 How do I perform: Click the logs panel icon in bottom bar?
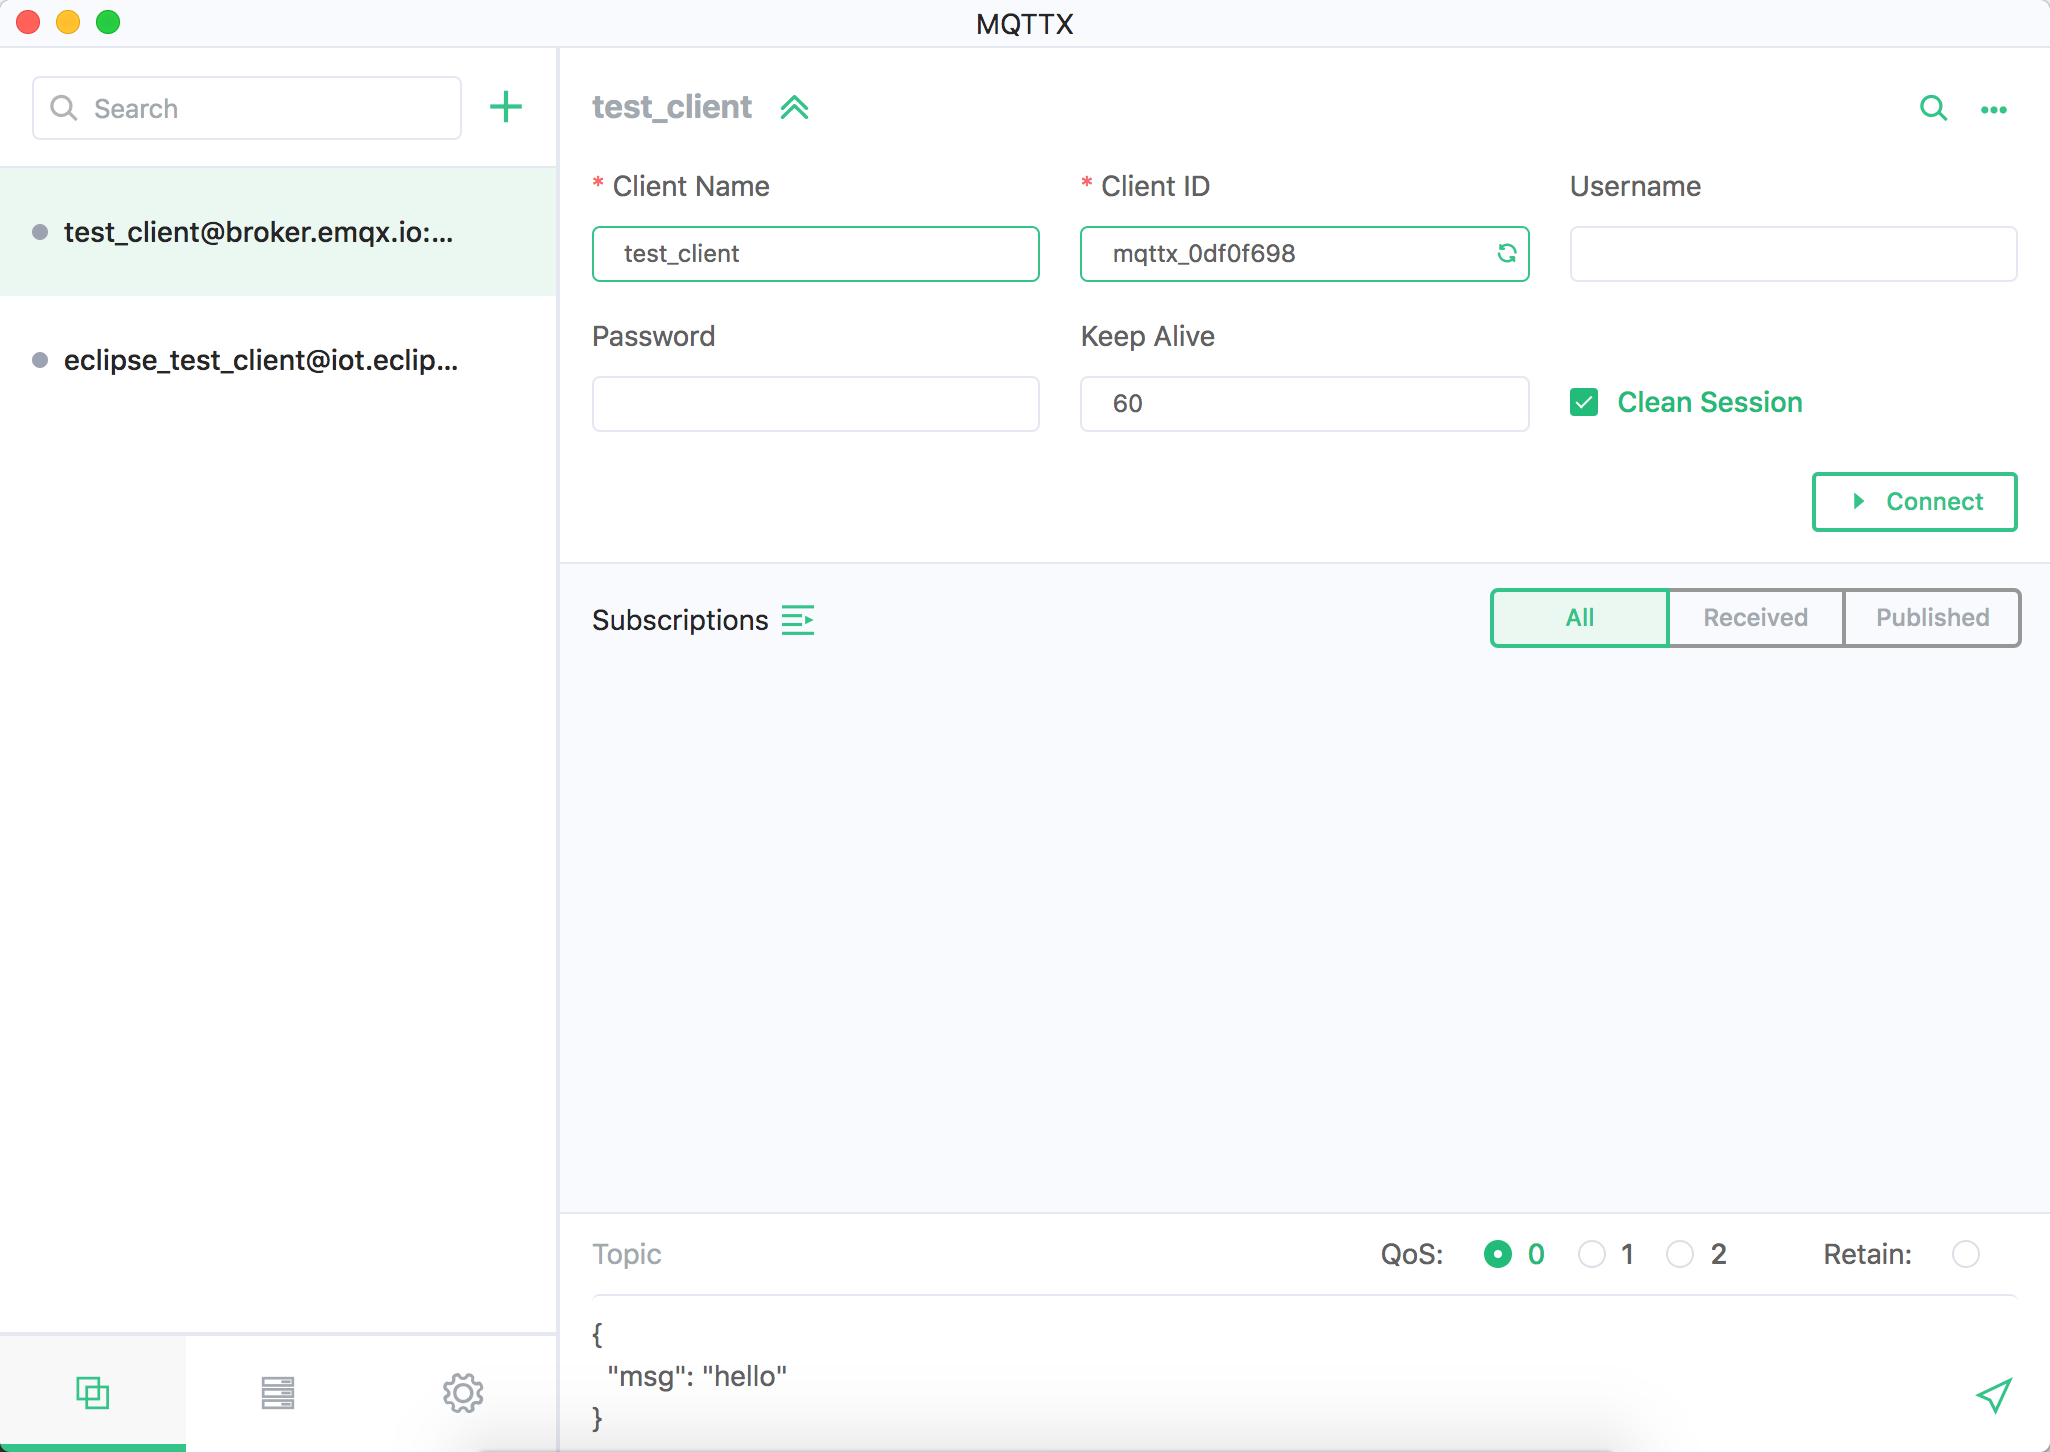click(x=280, y=1391)
